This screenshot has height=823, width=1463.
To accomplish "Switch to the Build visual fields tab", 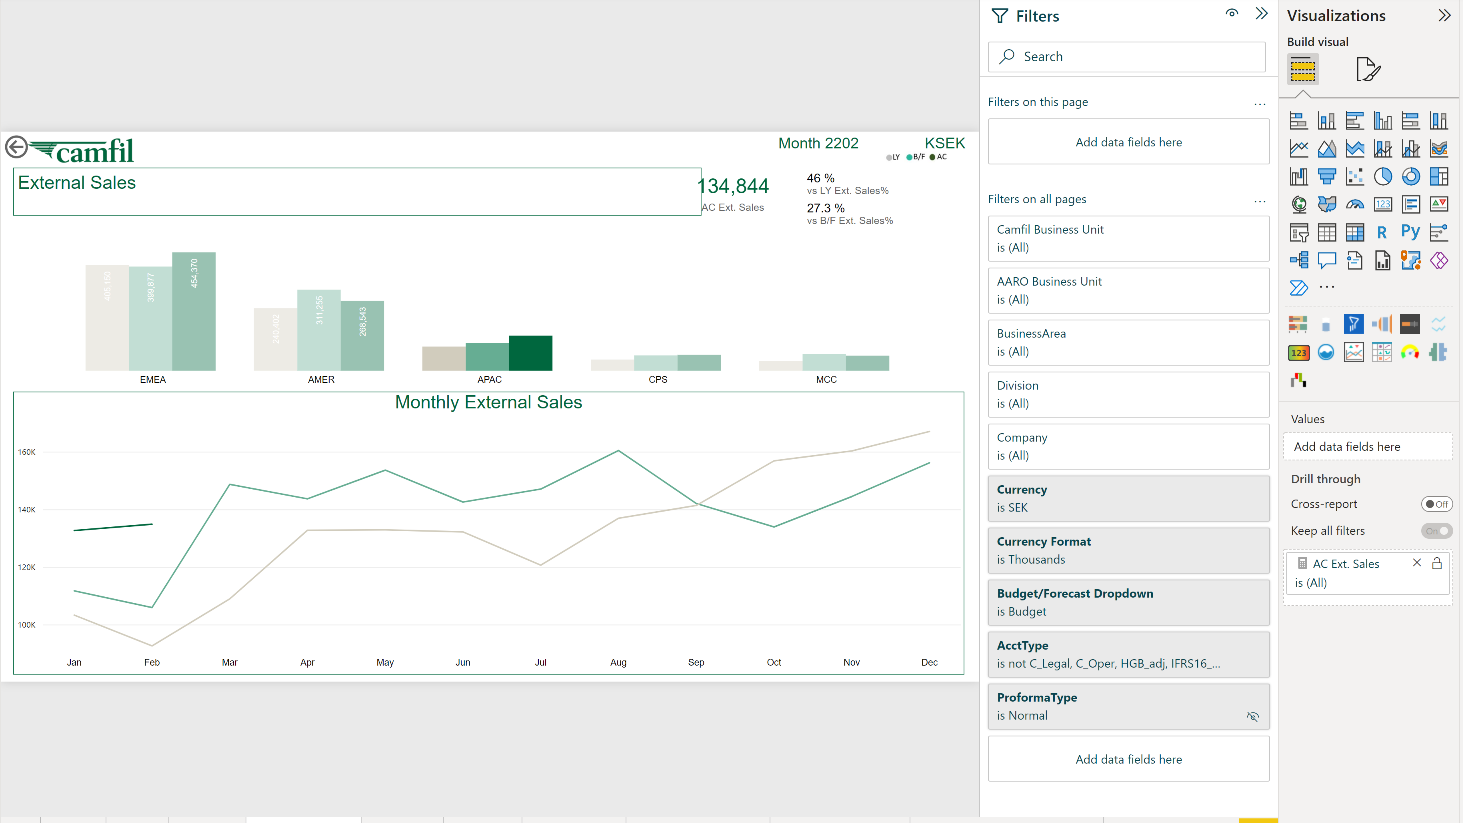I will 1303,69.
